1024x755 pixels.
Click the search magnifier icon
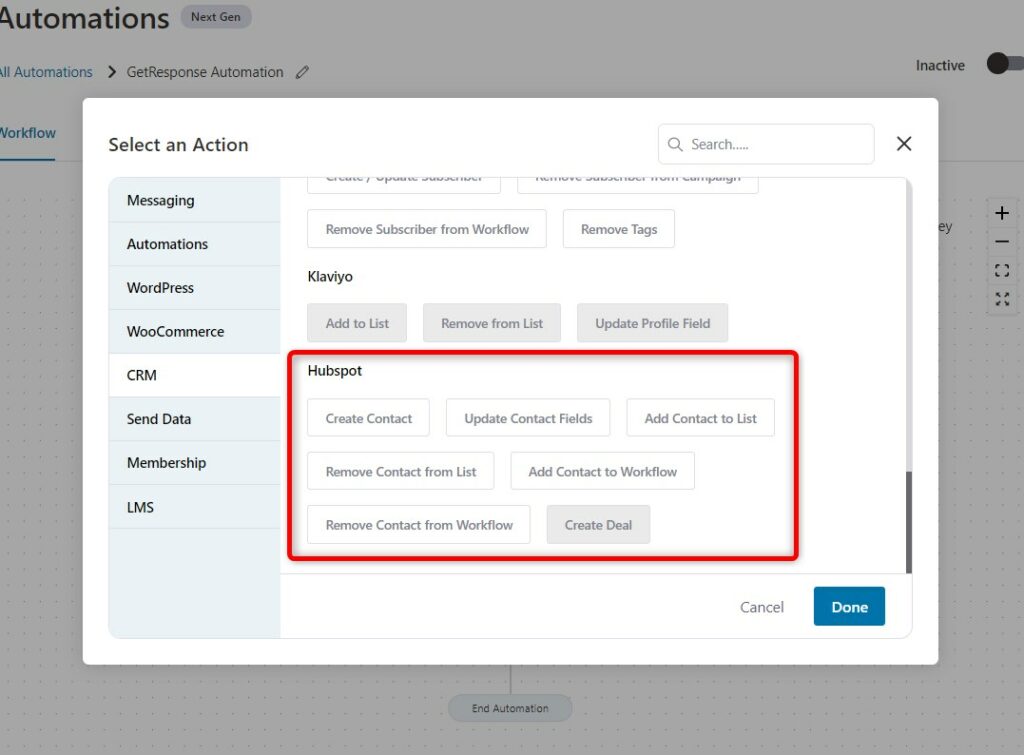click(675, 144)
